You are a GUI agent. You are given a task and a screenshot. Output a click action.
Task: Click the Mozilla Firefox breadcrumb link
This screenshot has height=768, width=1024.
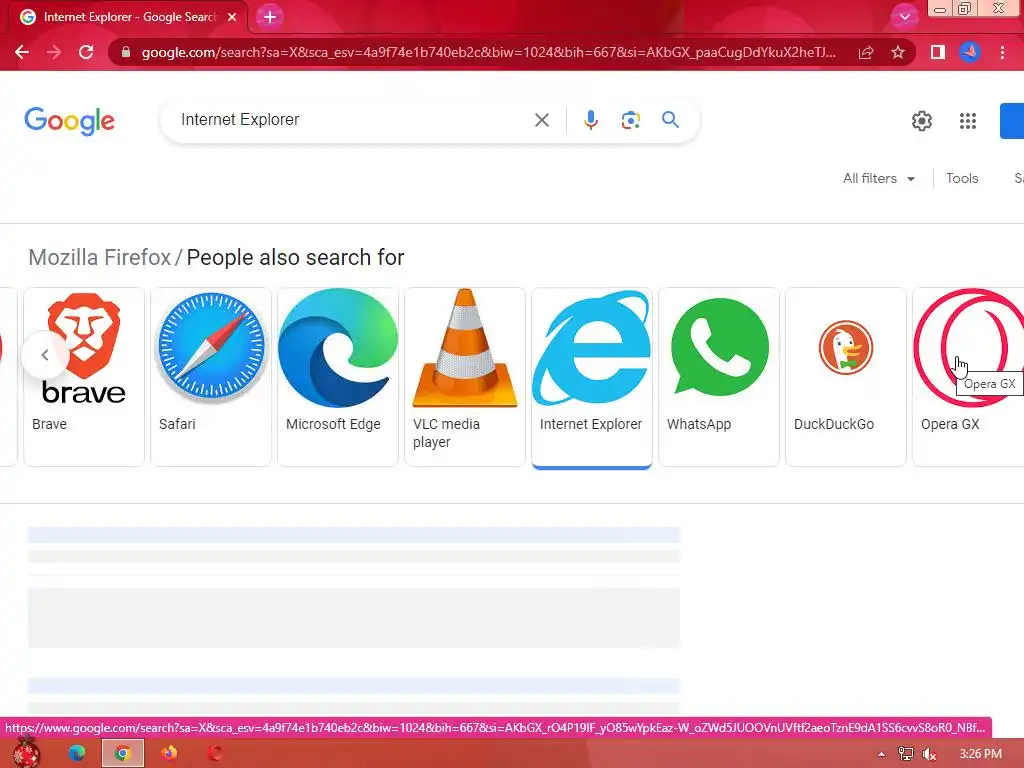pyautogui.click(x=99, y=257)
